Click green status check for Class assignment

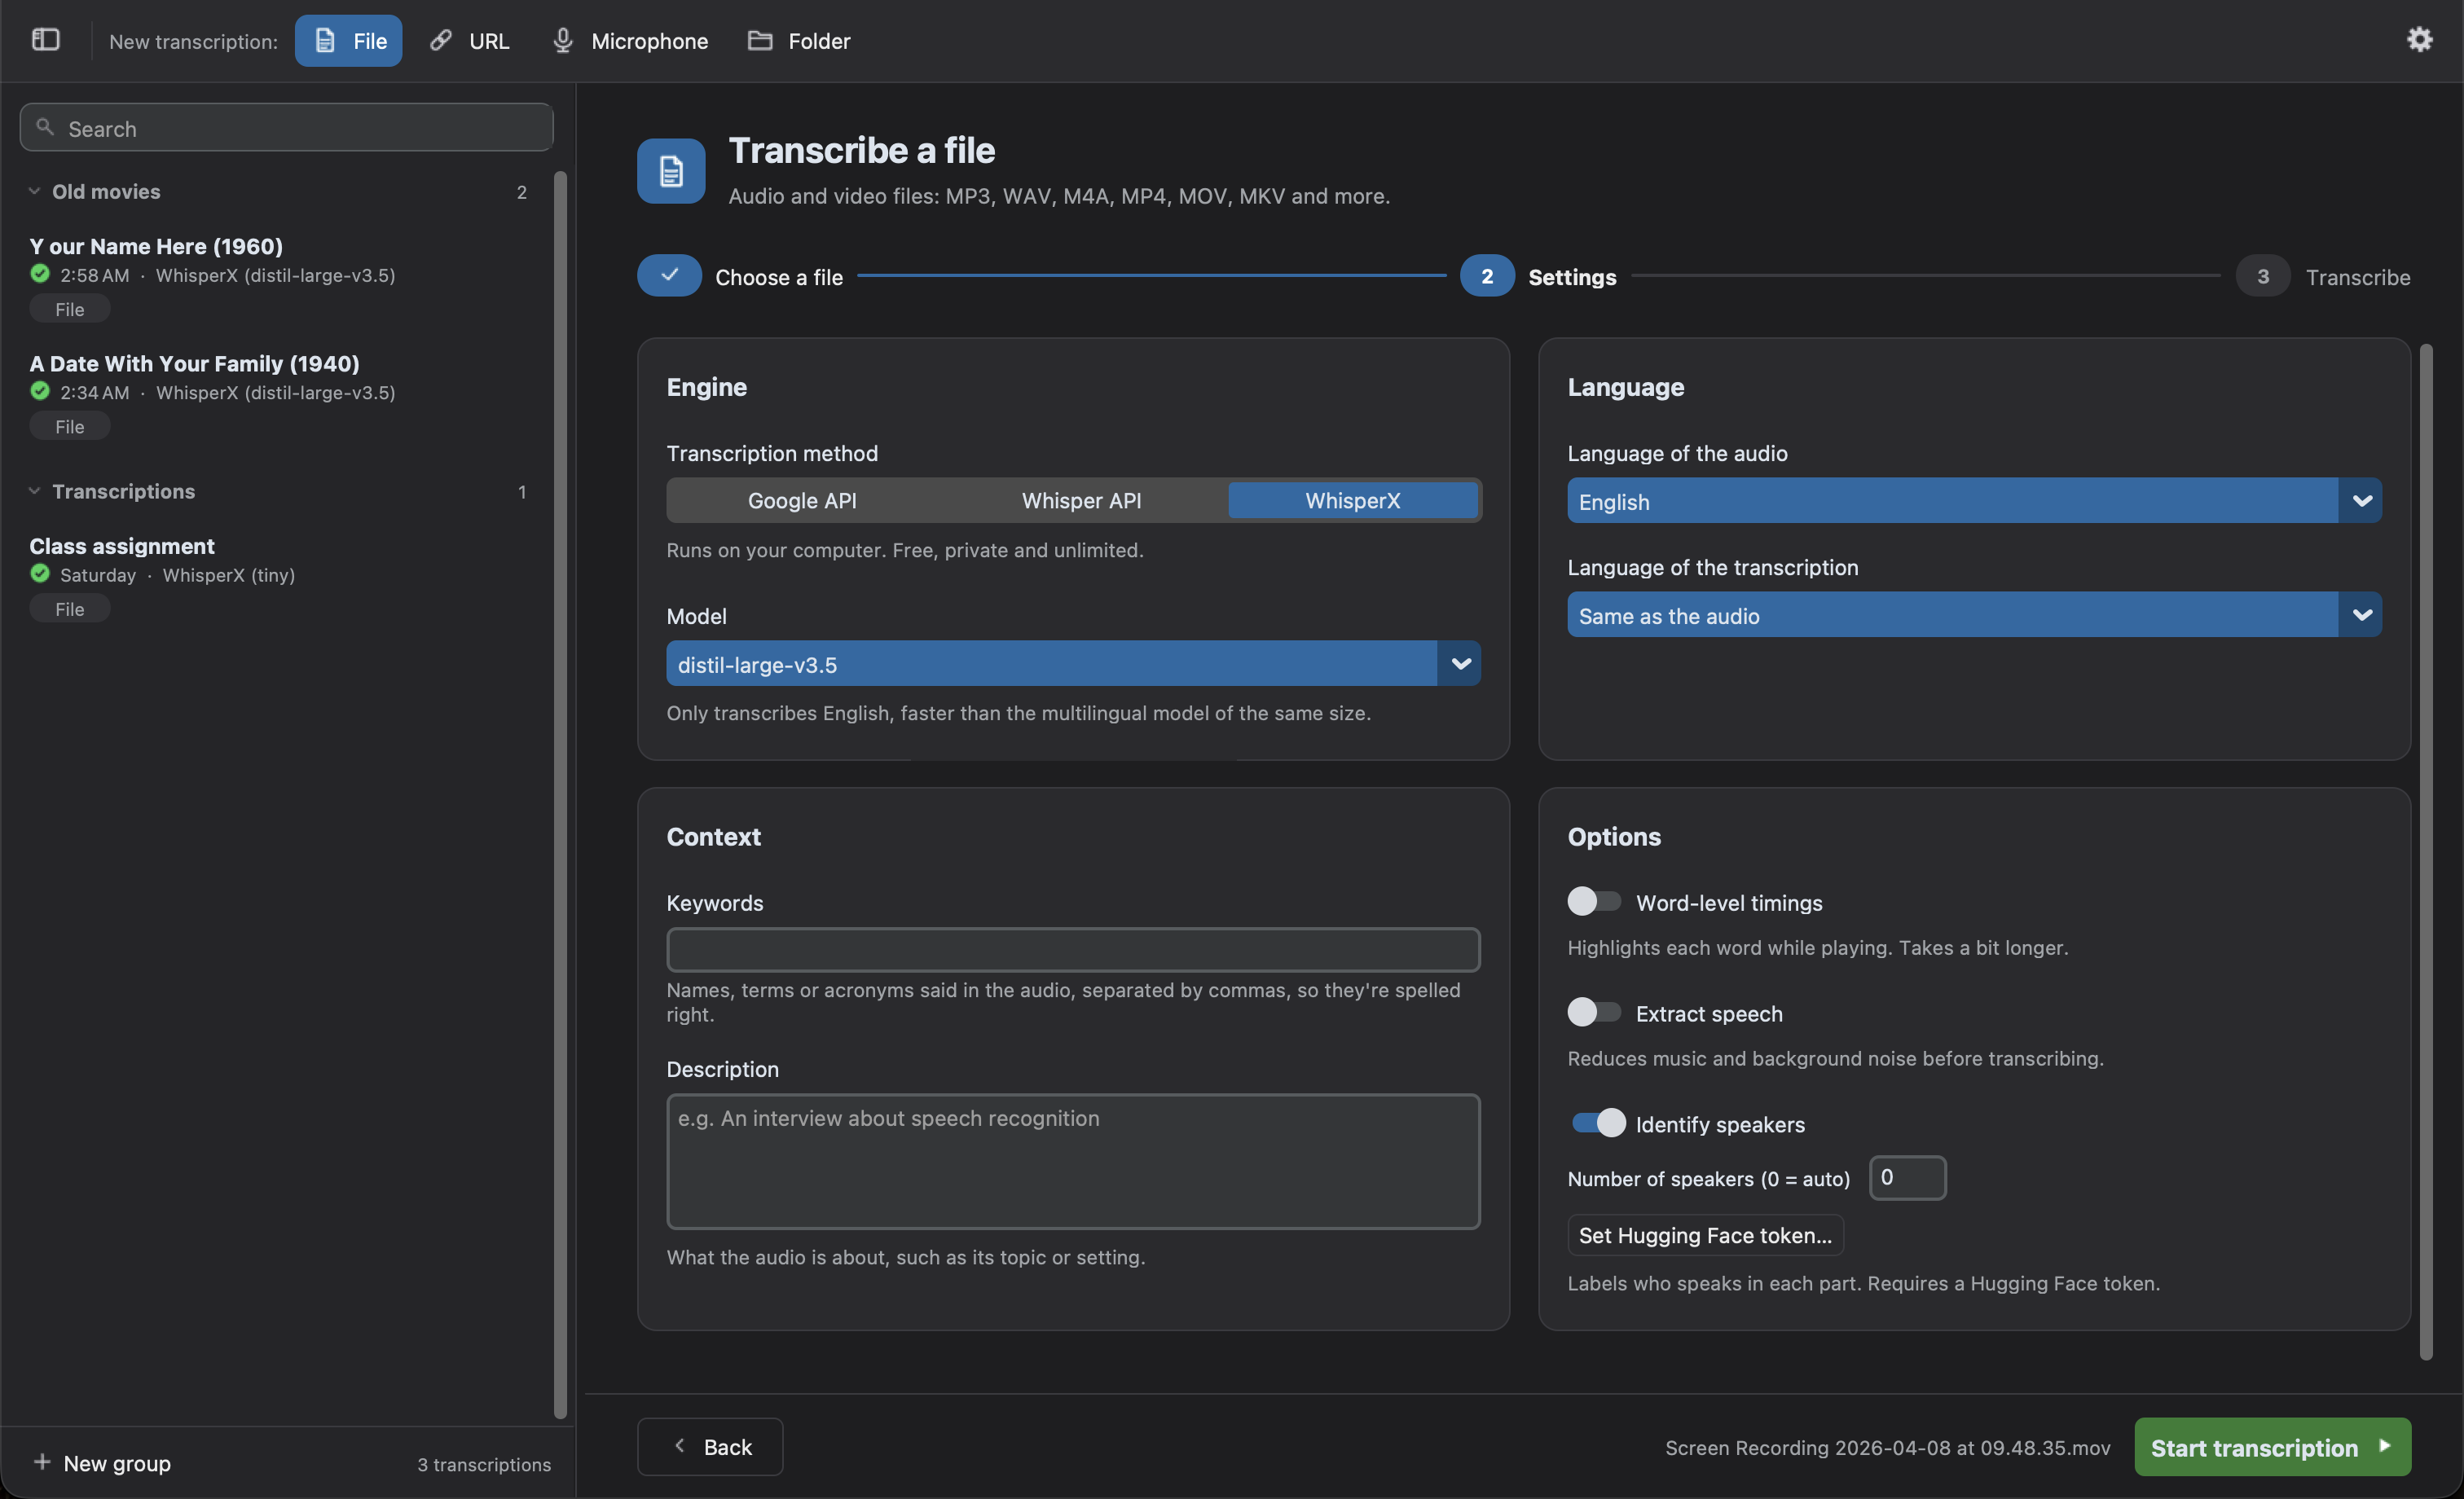click(40, 574)
